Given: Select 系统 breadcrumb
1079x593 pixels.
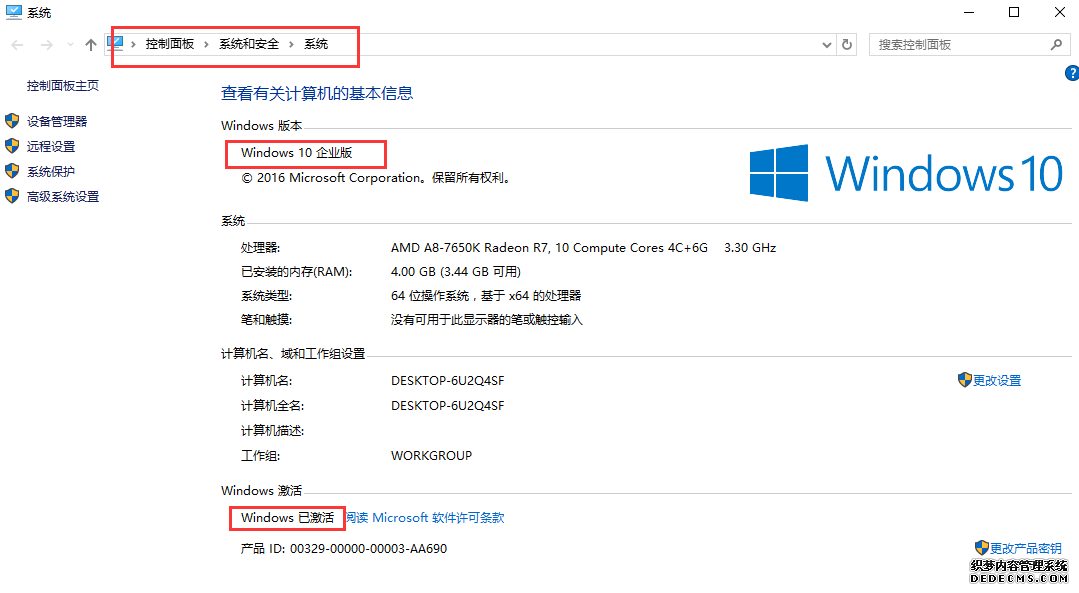Looking at the screenshot, I should click(316, 44).
